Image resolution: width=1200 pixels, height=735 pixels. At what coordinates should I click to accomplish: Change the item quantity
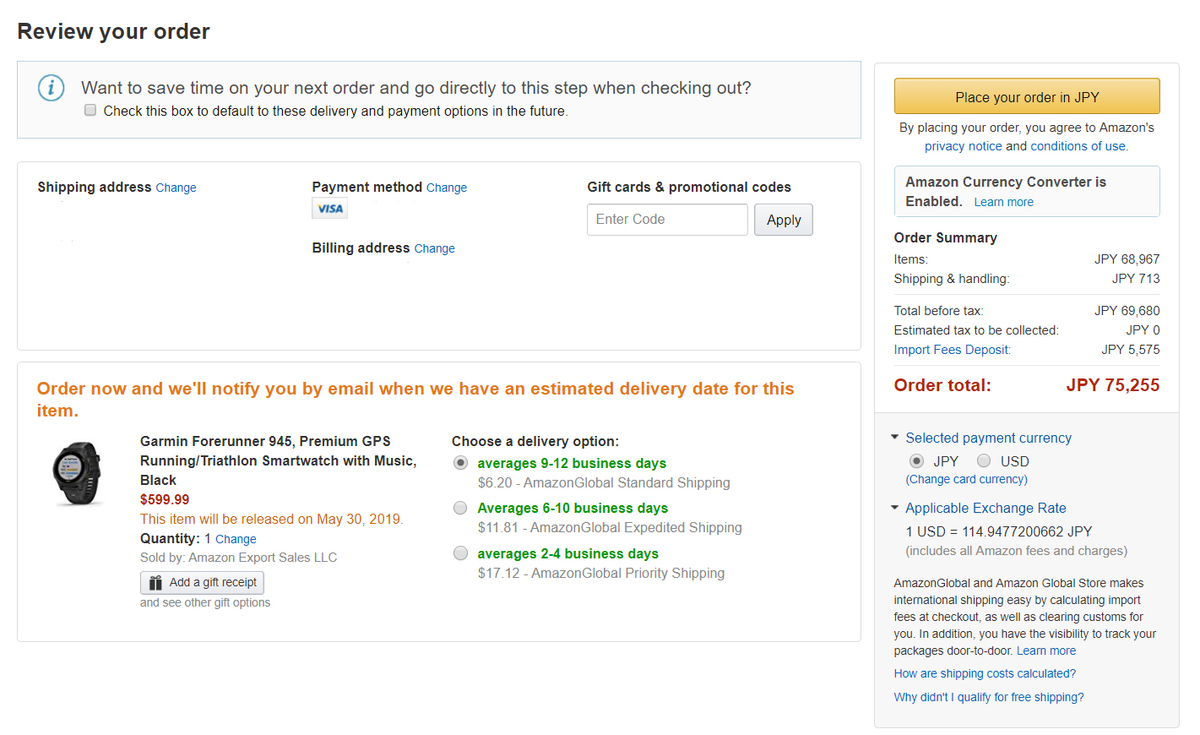236,539
